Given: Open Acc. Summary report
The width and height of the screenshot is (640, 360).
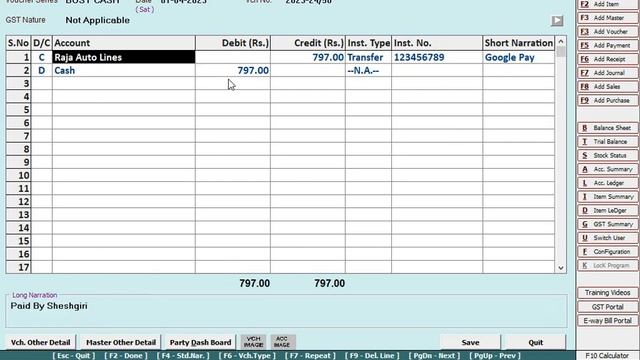Looking at the screenshot, I should pyautogui.click(x=608, y=169).
